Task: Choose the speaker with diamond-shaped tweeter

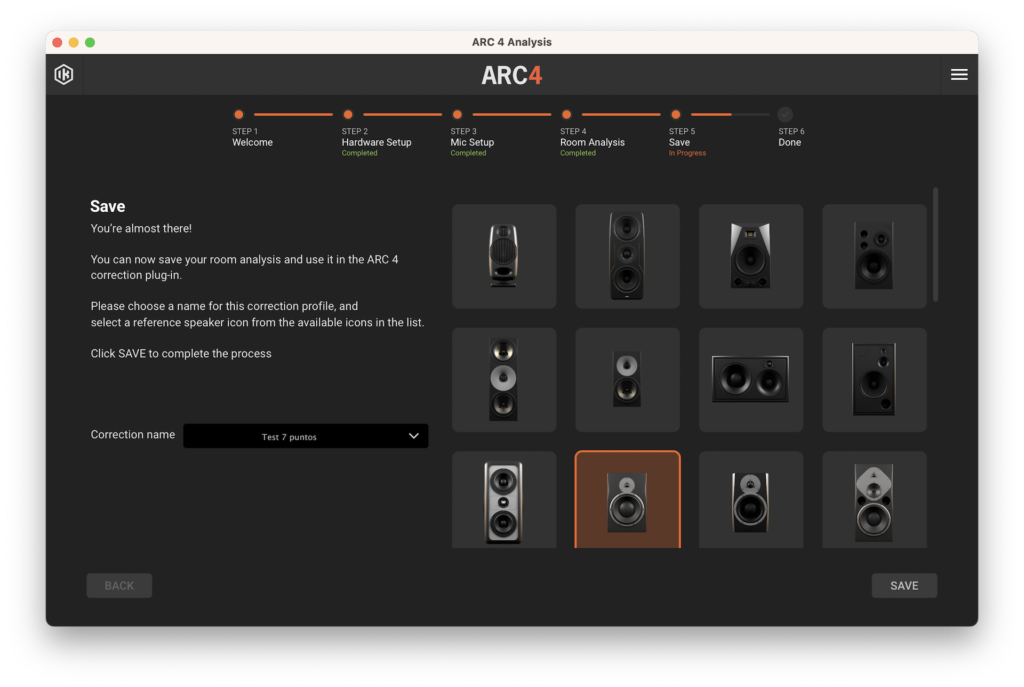Action: pos(874,501)
